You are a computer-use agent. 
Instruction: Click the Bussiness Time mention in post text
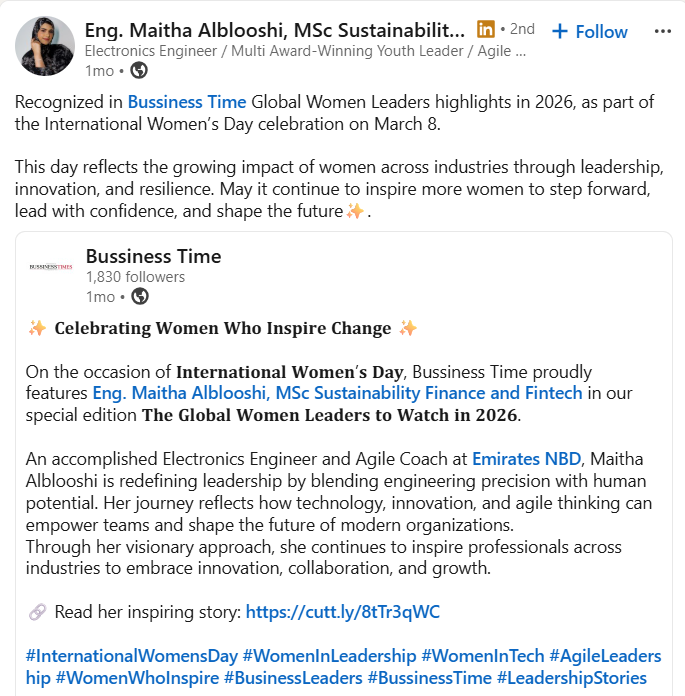pos(186,101)
